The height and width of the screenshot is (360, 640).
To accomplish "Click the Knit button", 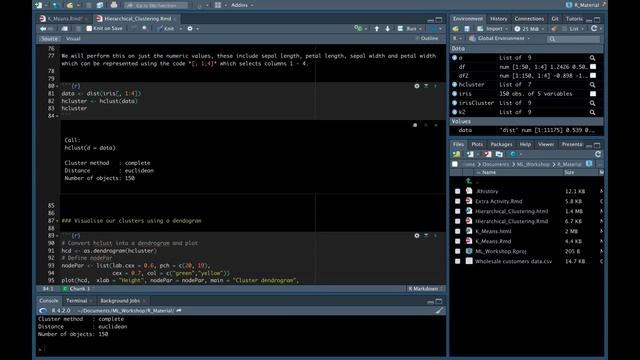I will coord(166,29).
